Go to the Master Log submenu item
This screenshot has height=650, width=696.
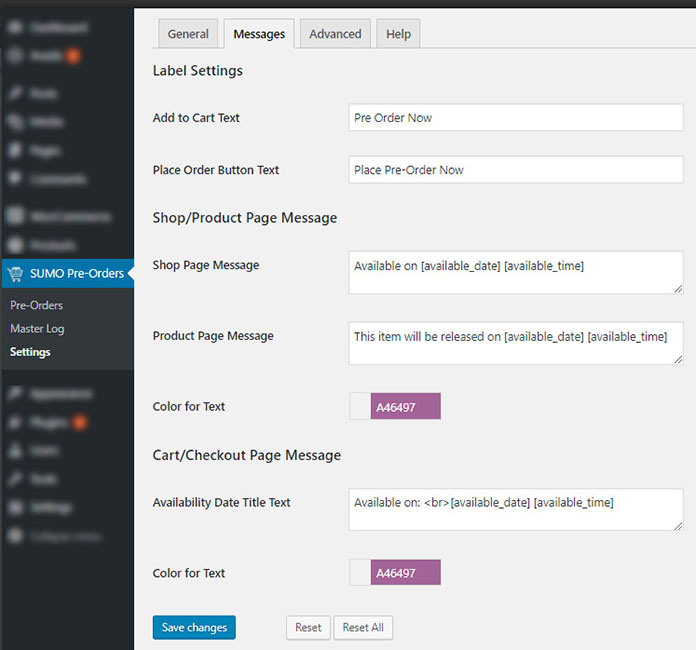pos(37,328)
